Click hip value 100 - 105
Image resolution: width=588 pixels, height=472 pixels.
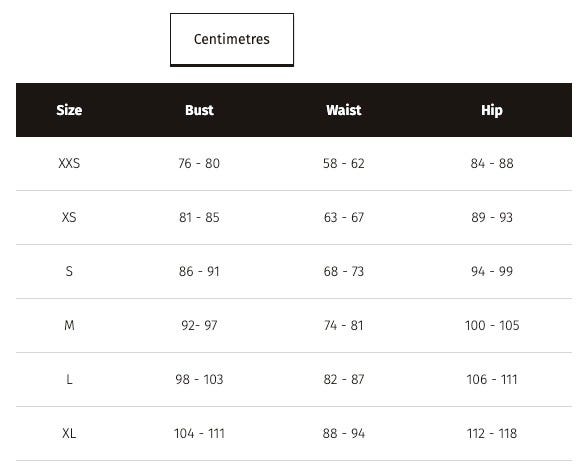point(492,325)
